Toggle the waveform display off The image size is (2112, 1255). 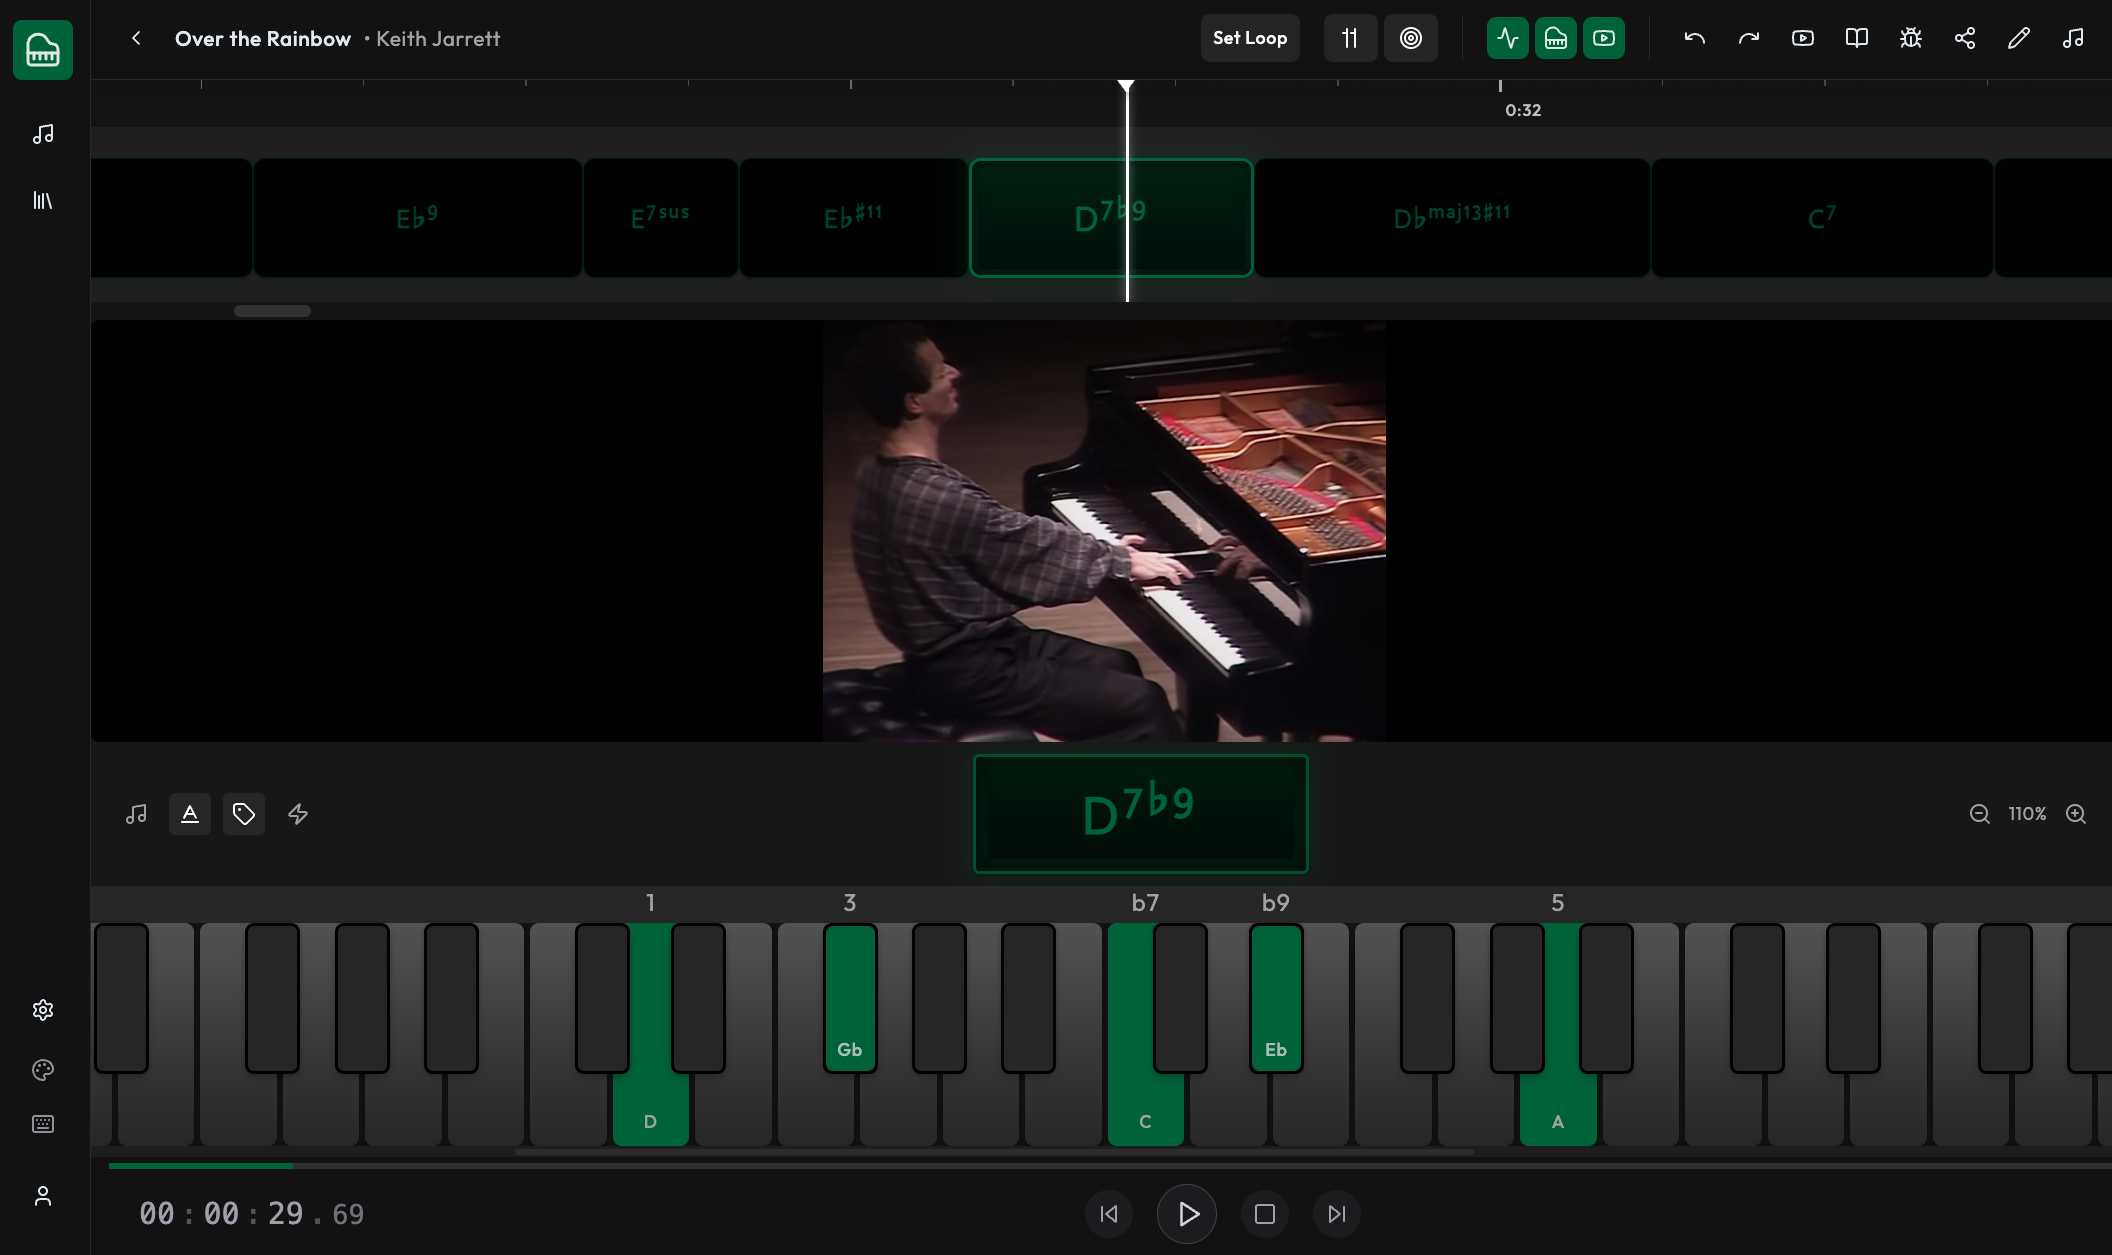pyautogui.click(x=1507, y=38)
